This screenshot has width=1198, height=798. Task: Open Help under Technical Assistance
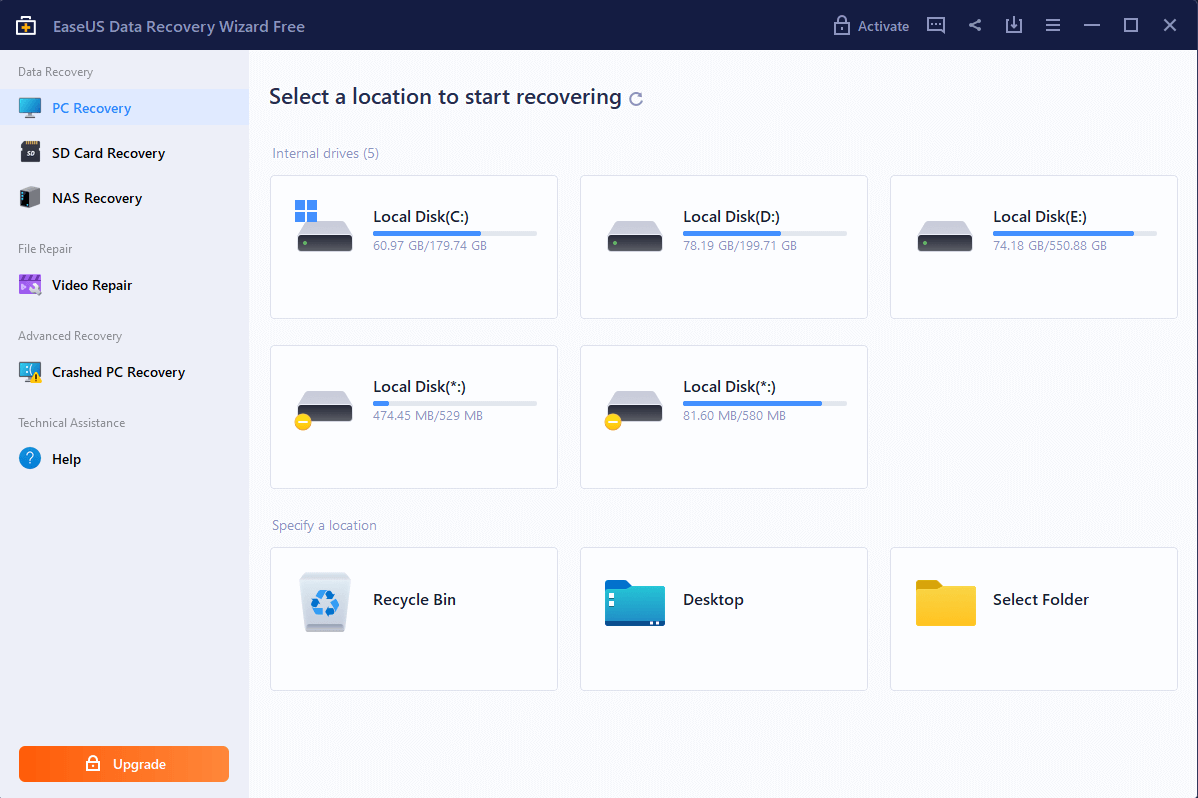pos(66,459)
